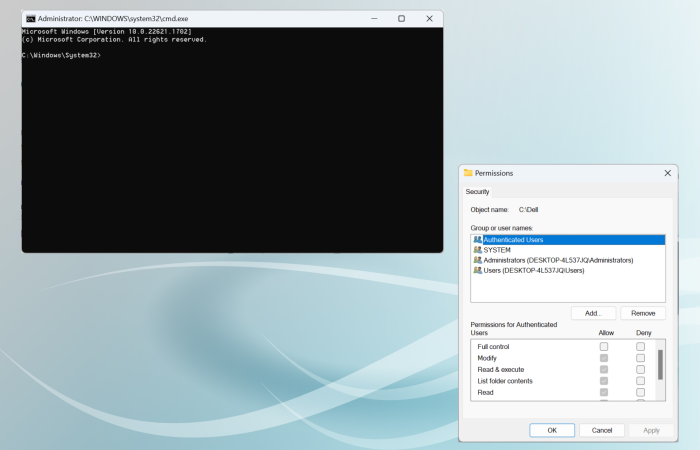The image size is (700, 450).
Task: Click the Add... button
Action: coord(593,313)
